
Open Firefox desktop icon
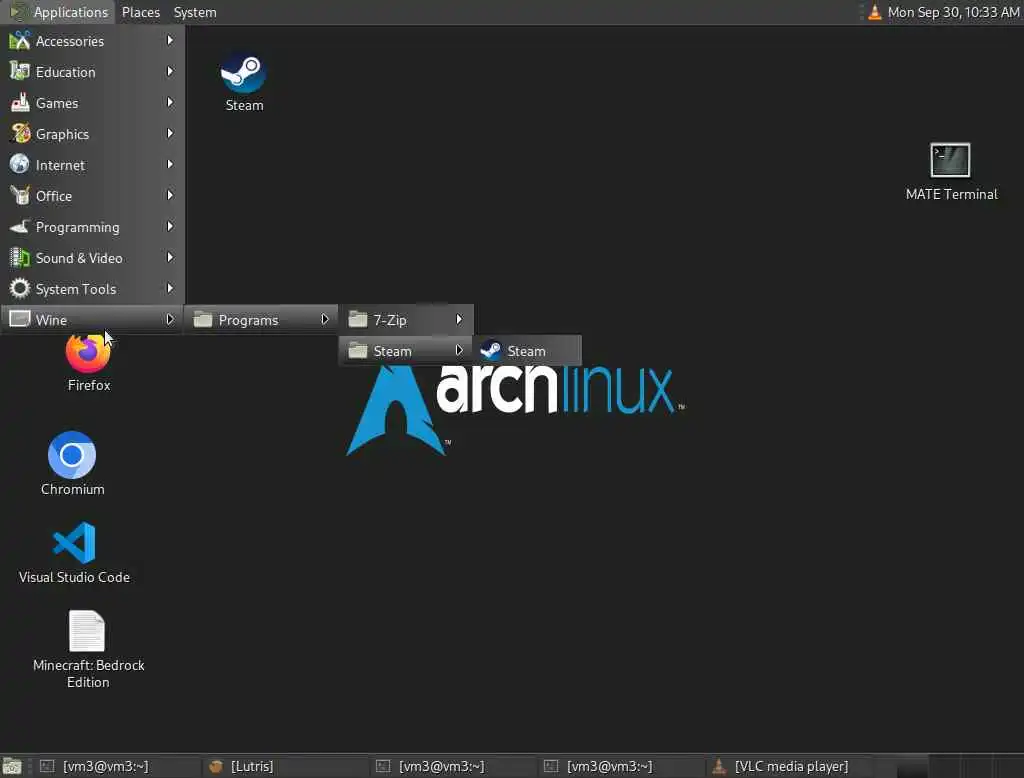point(88,353)
